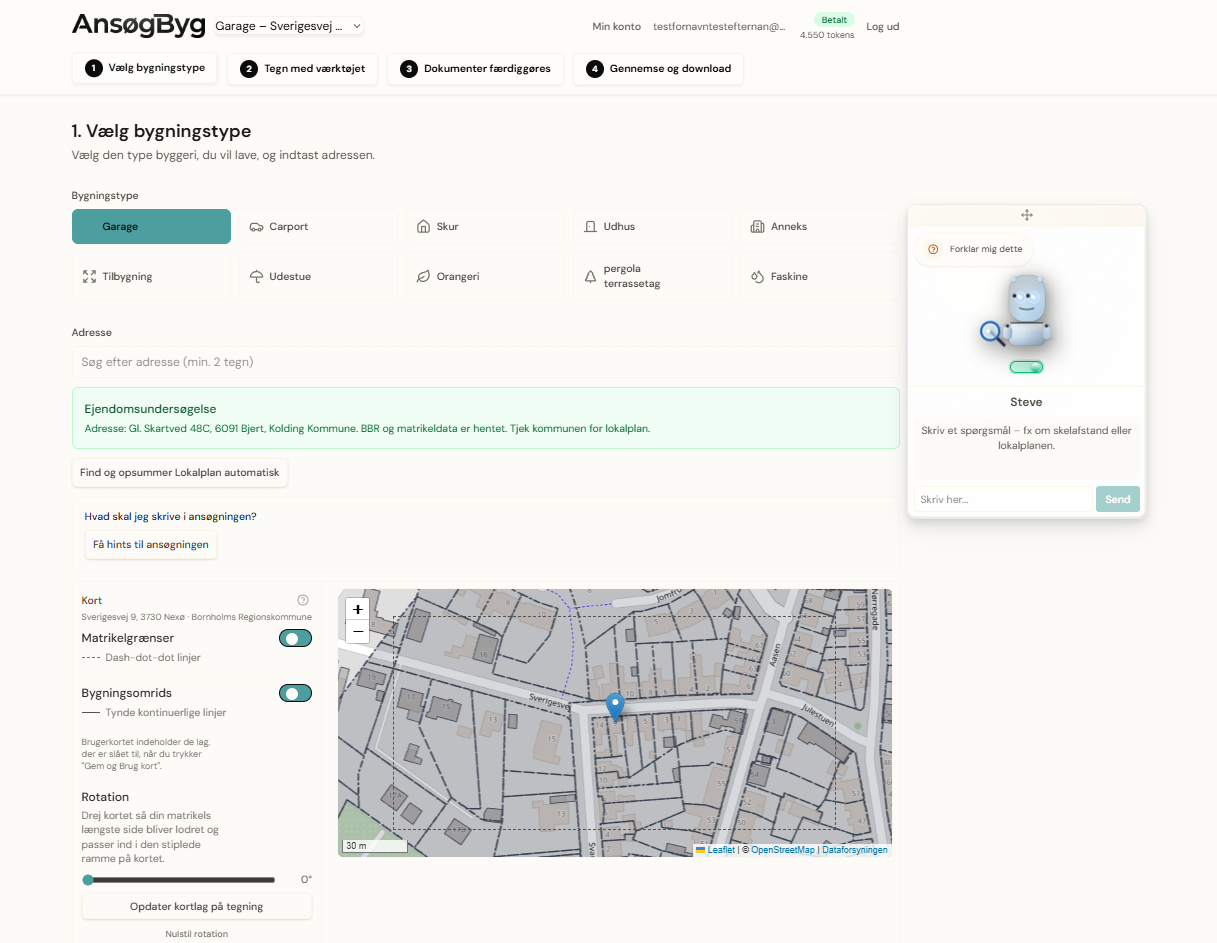Select the Faskine building type
This screenshot has height=943, width=1217.
(x=819, y=277)
